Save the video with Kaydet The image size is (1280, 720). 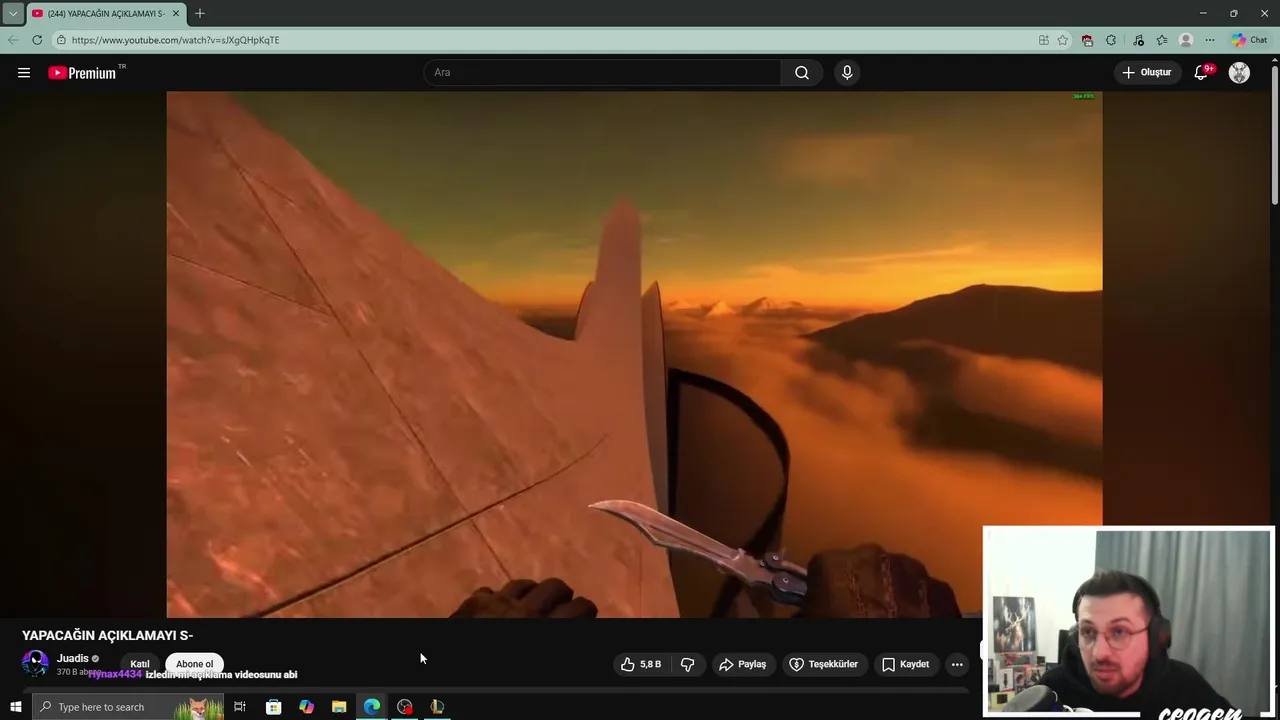point(906,664)
